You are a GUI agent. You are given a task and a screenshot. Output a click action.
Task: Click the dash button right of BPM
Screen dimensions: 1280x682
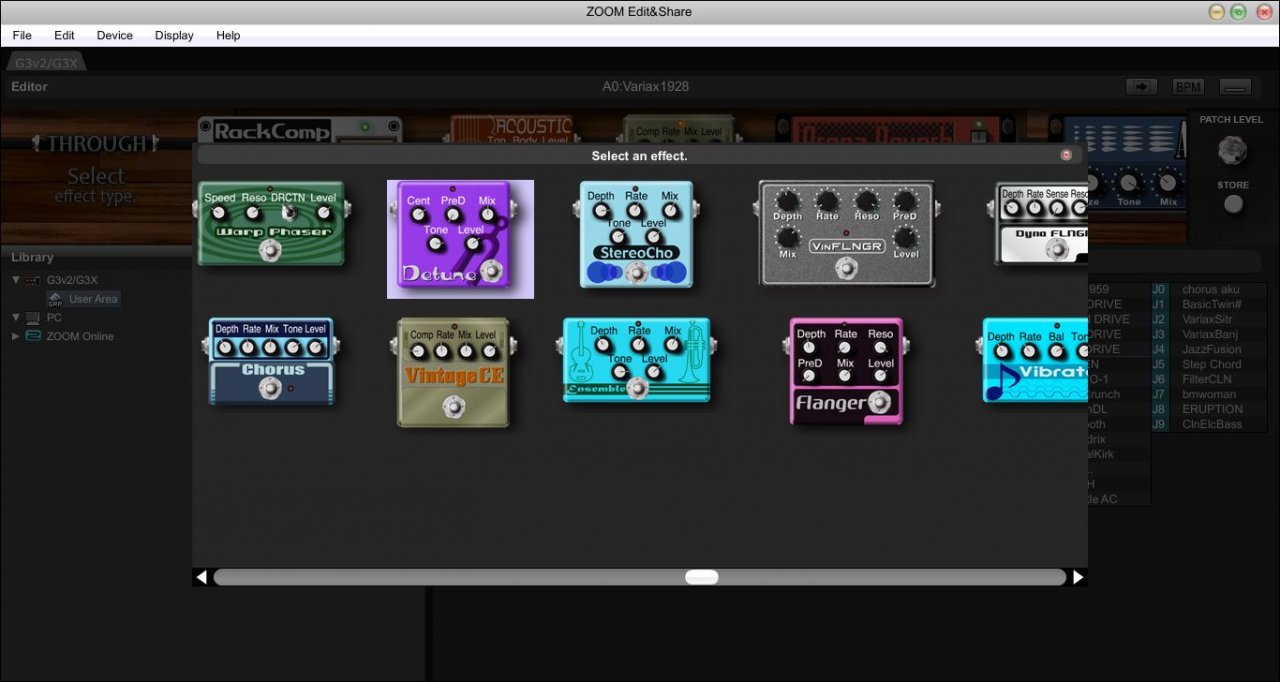[1236, 87]
